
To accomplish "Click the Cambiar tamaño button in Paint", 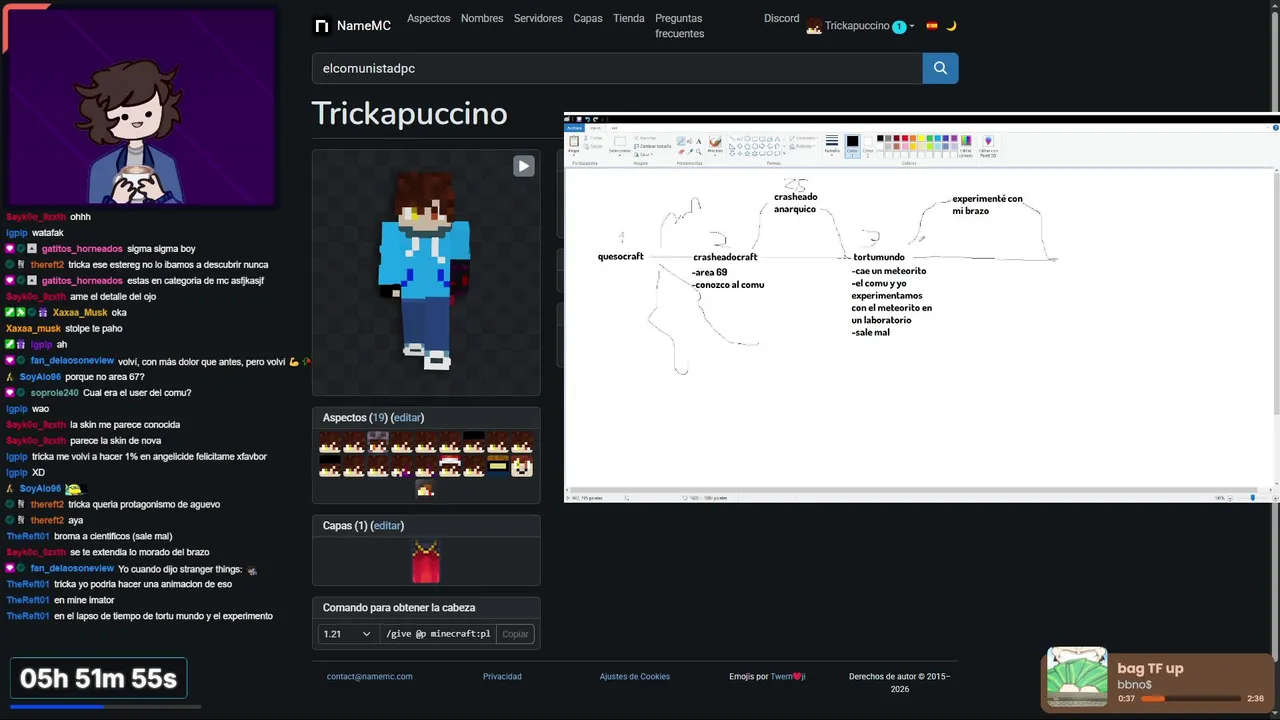I will [x=653, y=146].
